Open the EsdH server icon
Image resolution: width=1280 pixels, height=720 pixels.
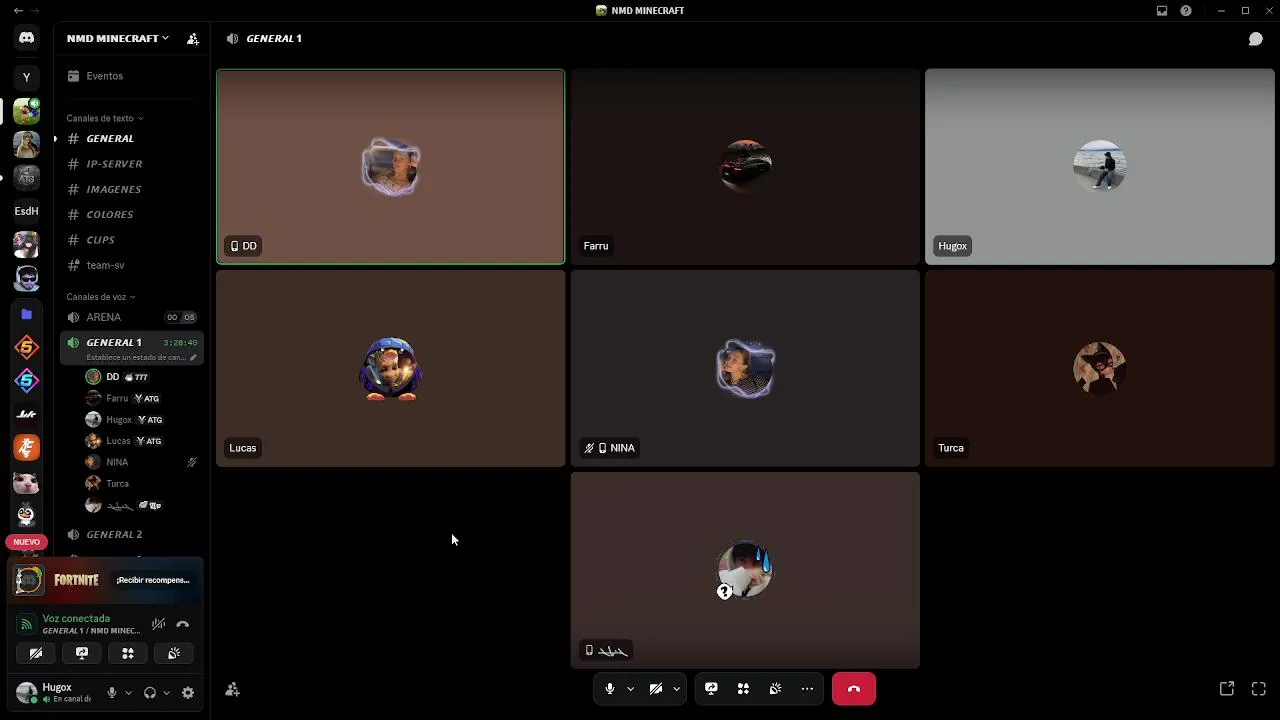click(x=26, y=211)
